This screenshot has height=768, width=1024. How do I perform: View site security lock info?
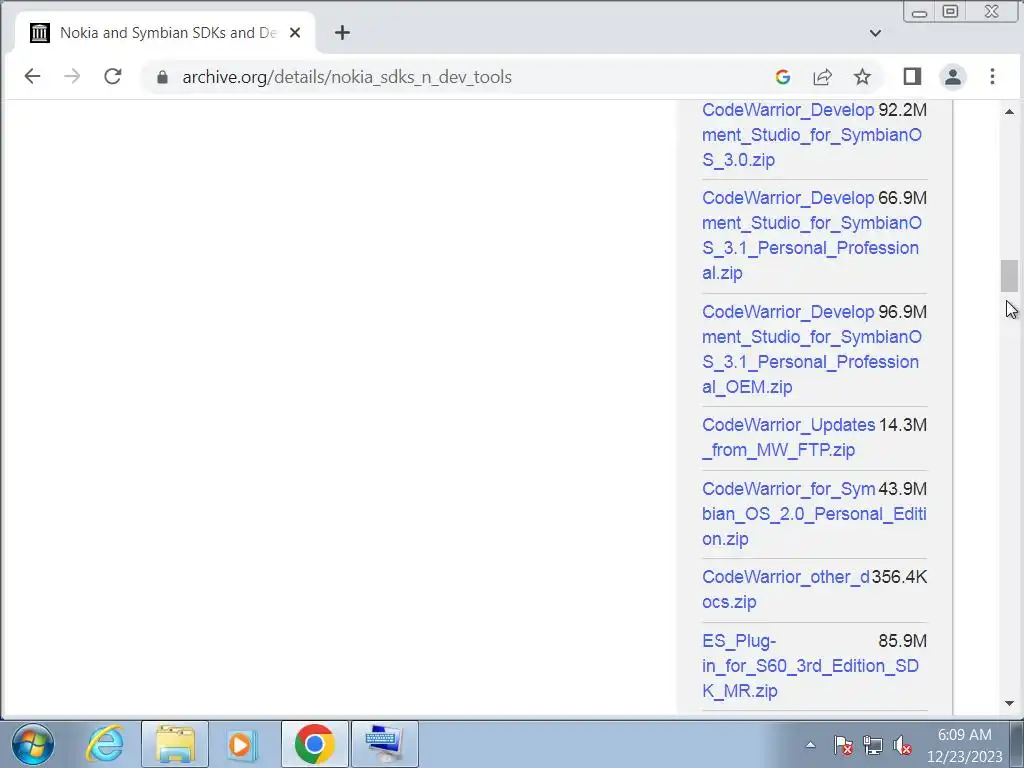click(x=163, y=77)
